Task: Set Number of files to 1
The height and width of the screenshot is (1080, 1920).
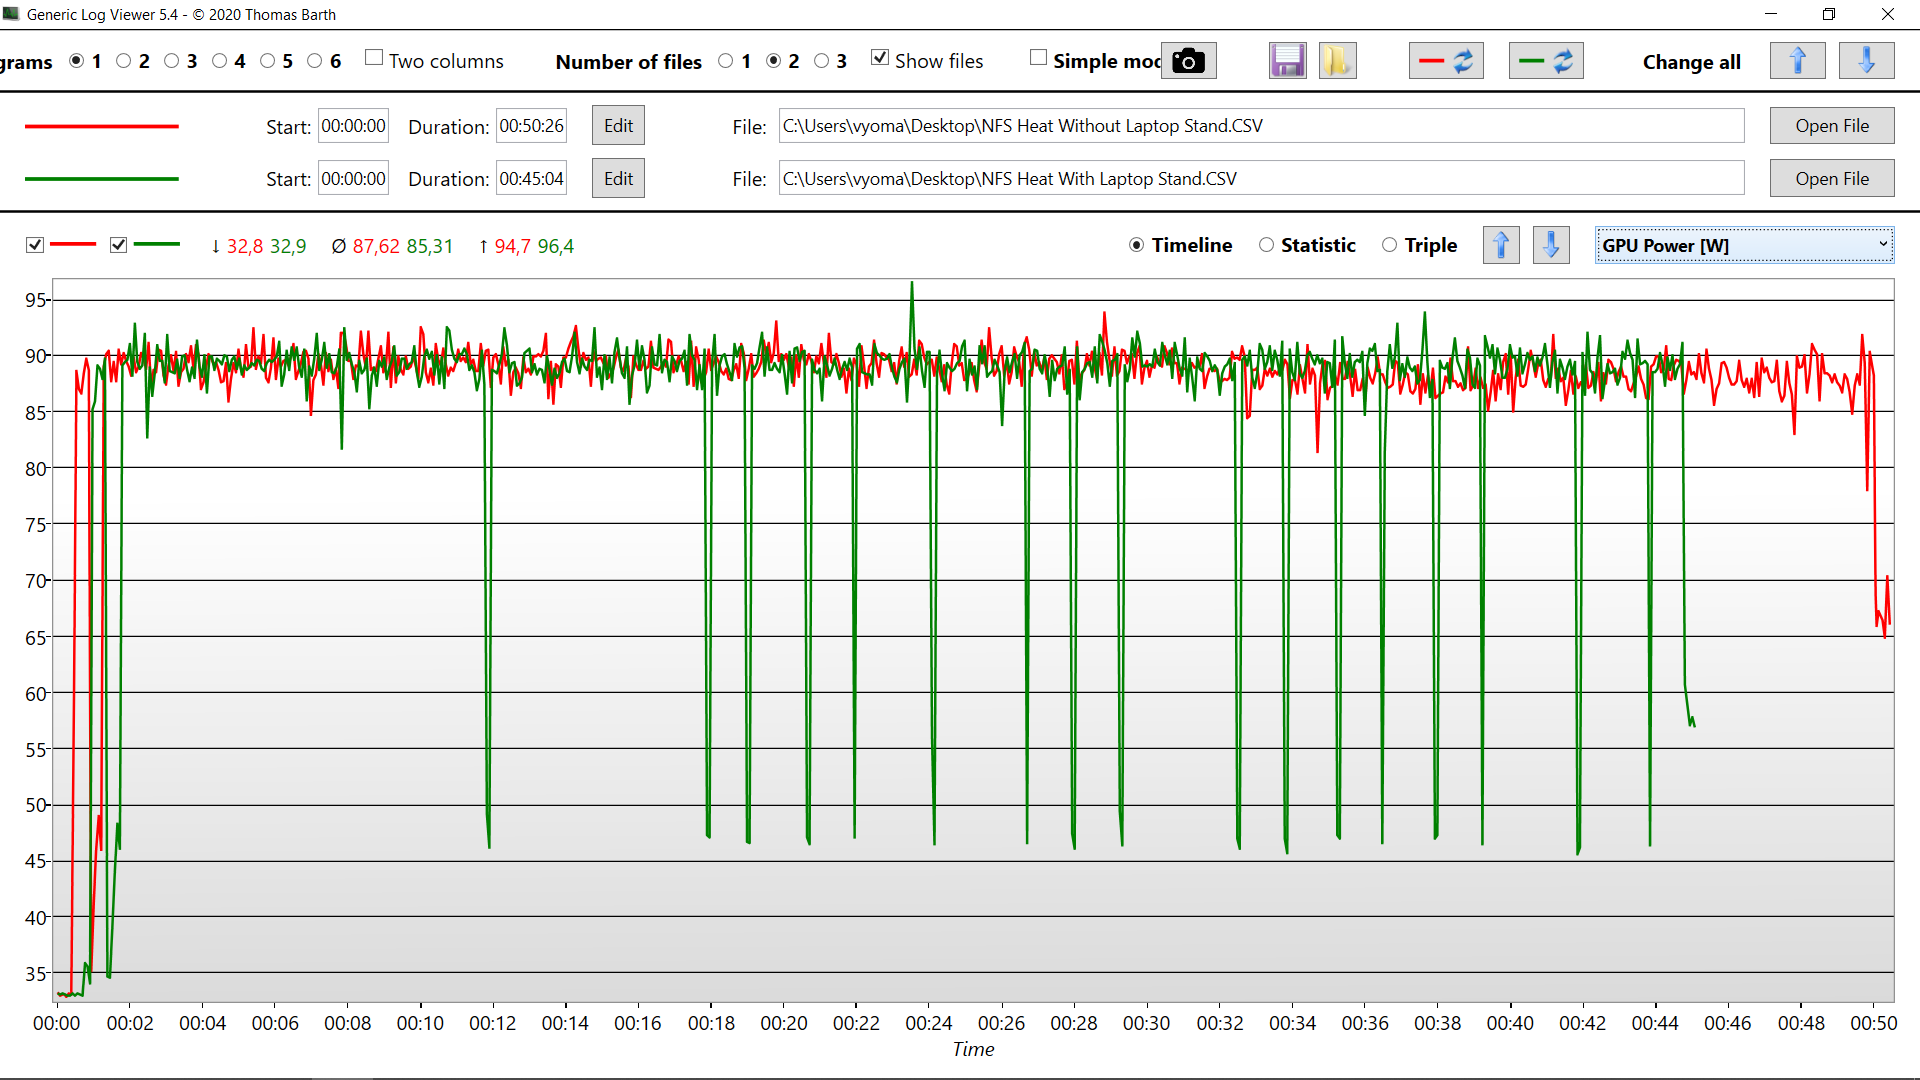Action: pyautogui.click(x=726, y=61)
